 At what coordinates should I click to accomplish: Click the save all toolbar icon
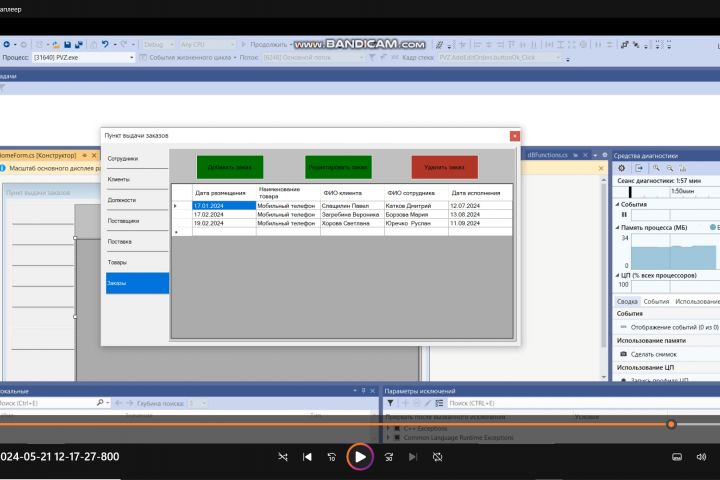tap(79, 45)
